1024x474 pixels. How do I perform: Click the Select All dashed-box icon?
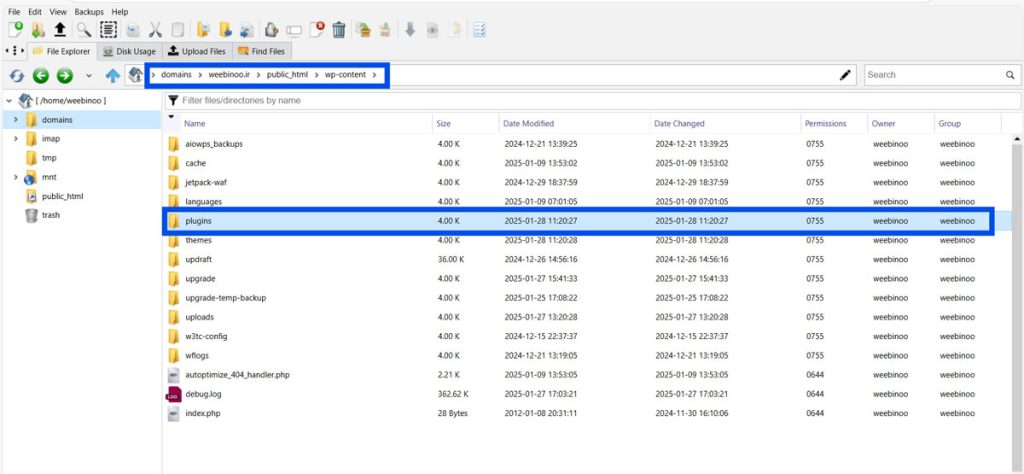click(x=108, y=30)
